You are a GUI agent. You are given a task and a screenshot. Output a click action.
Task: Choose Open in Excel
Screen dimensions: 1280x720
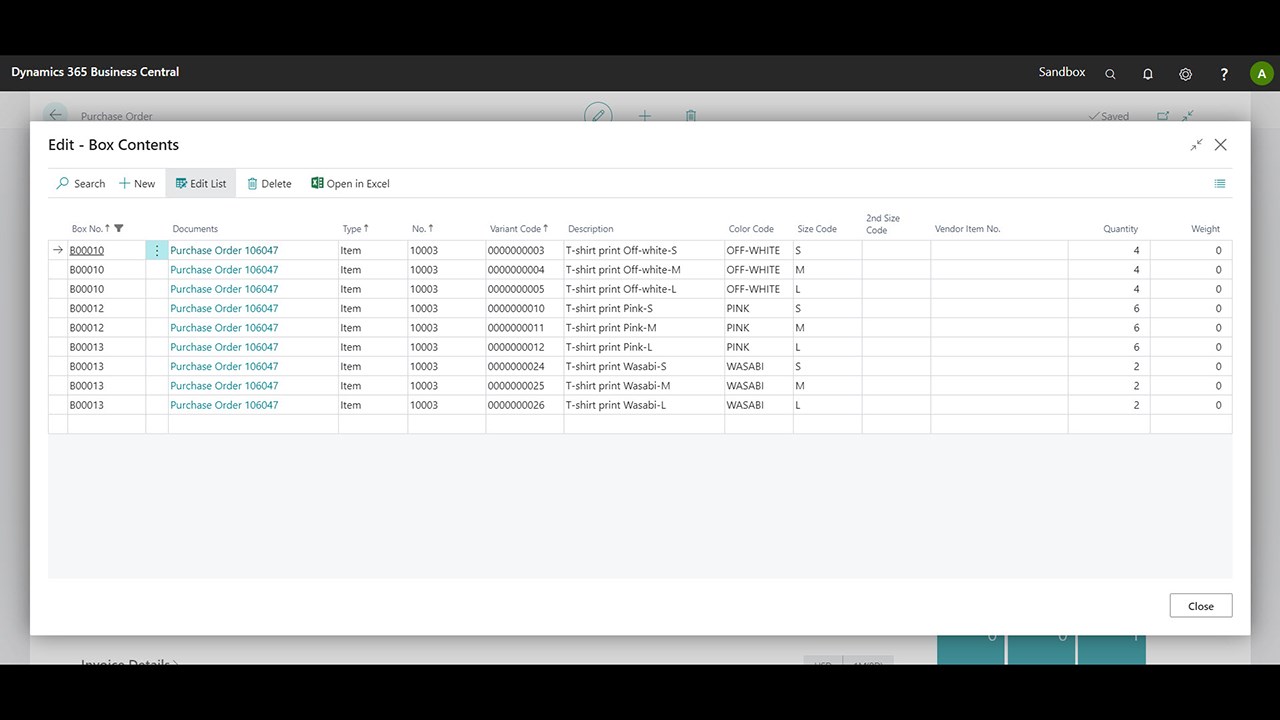(x=350, y=184)
